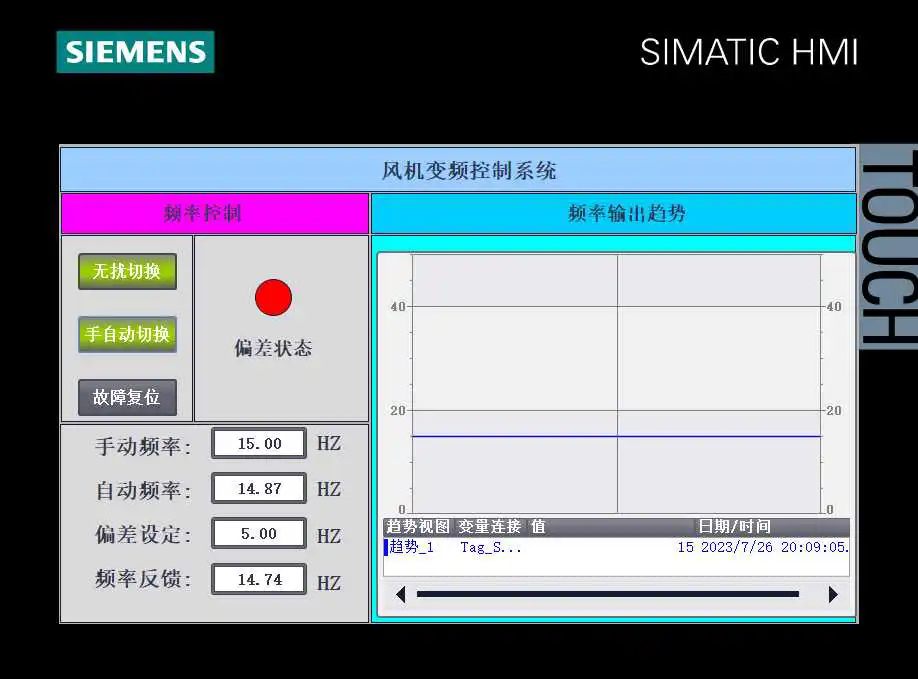Edit the 偏差设定 value field

(259, 533)
